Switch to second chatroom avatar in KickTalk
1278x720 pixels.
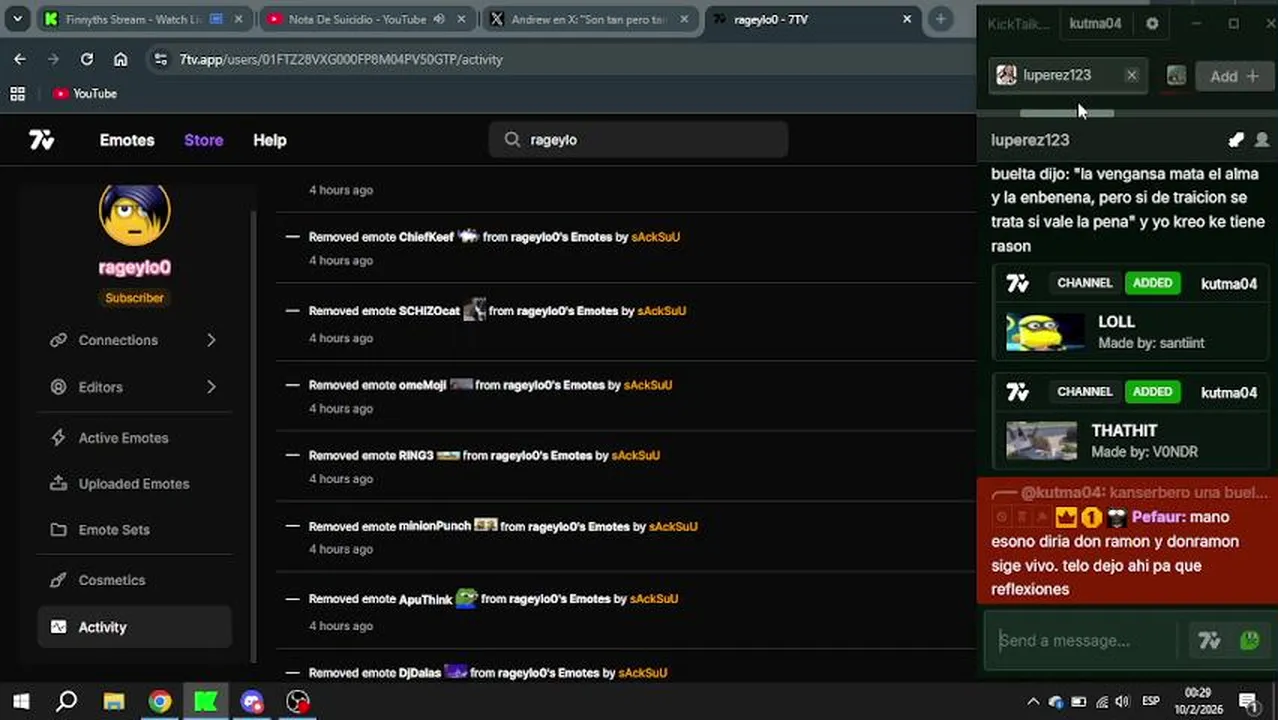click(1176, 76)
